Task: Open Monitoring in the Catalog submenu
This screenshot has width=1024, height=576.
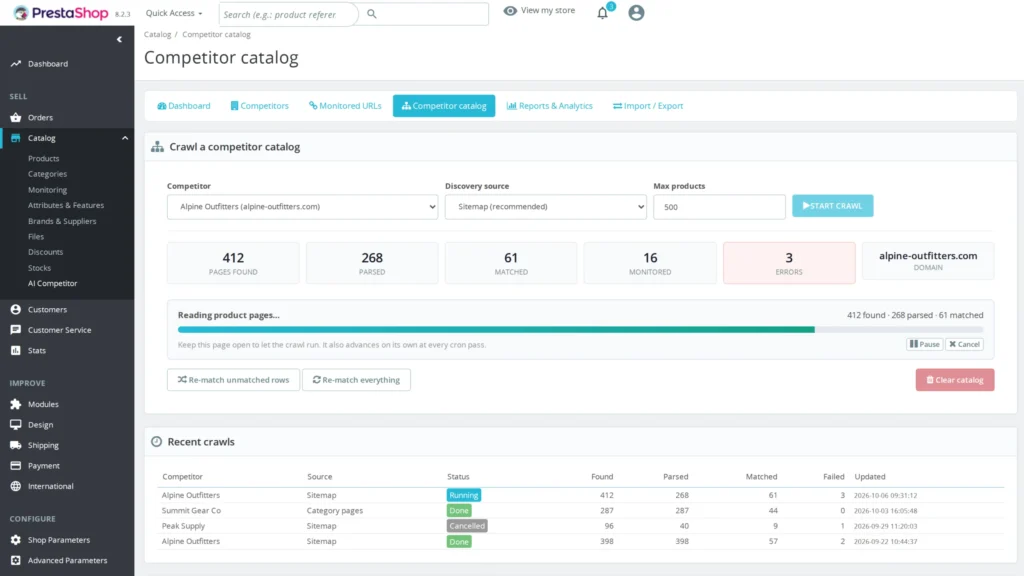Action: pos(47,189)
